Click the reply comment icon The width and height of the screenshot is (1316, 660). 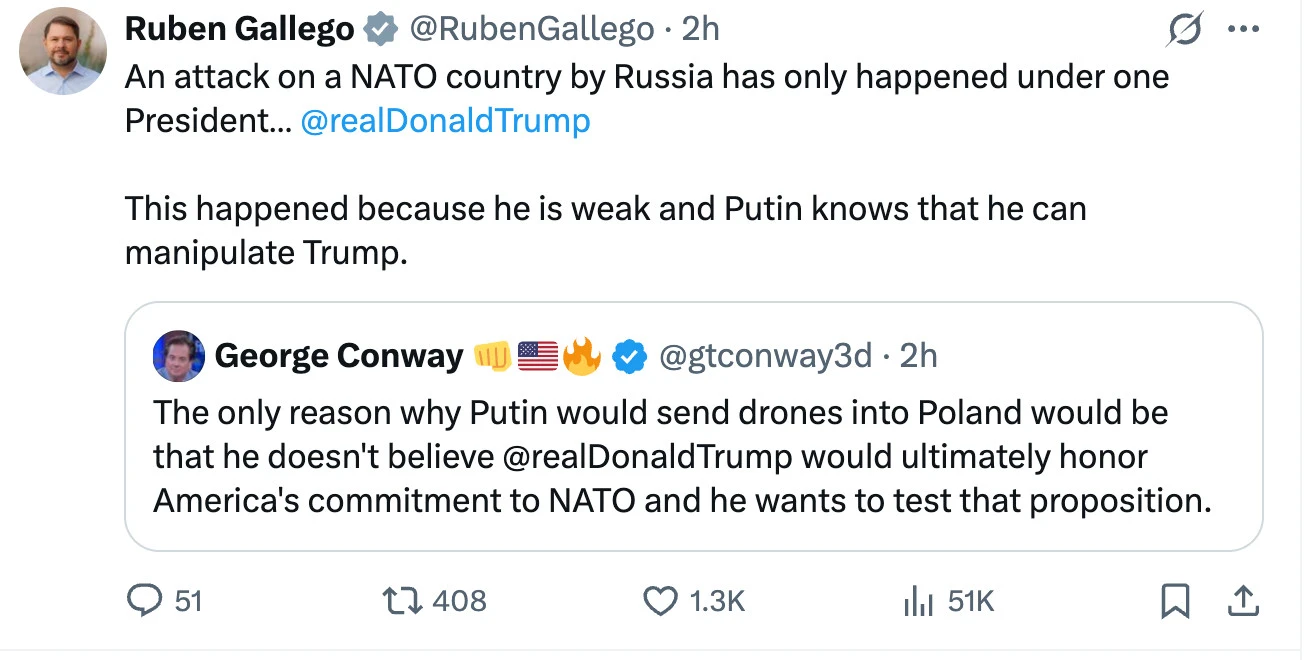[x=145, y=600]
